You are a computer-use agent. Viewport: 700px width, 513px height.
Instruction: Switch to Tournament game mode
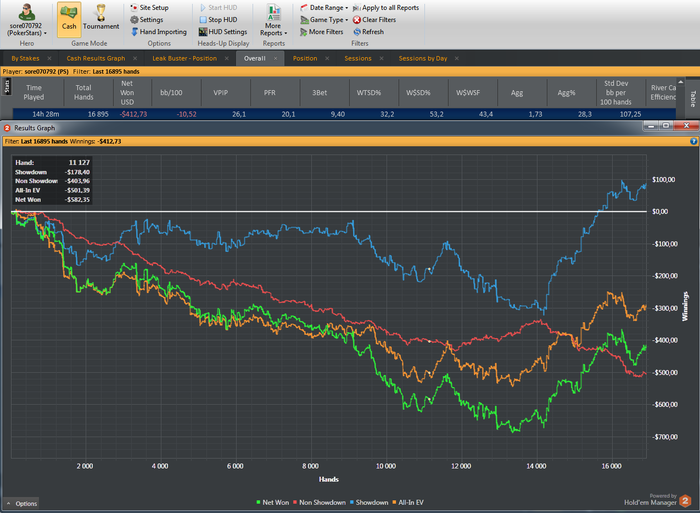pyautogui.click(x=101, y=19)
